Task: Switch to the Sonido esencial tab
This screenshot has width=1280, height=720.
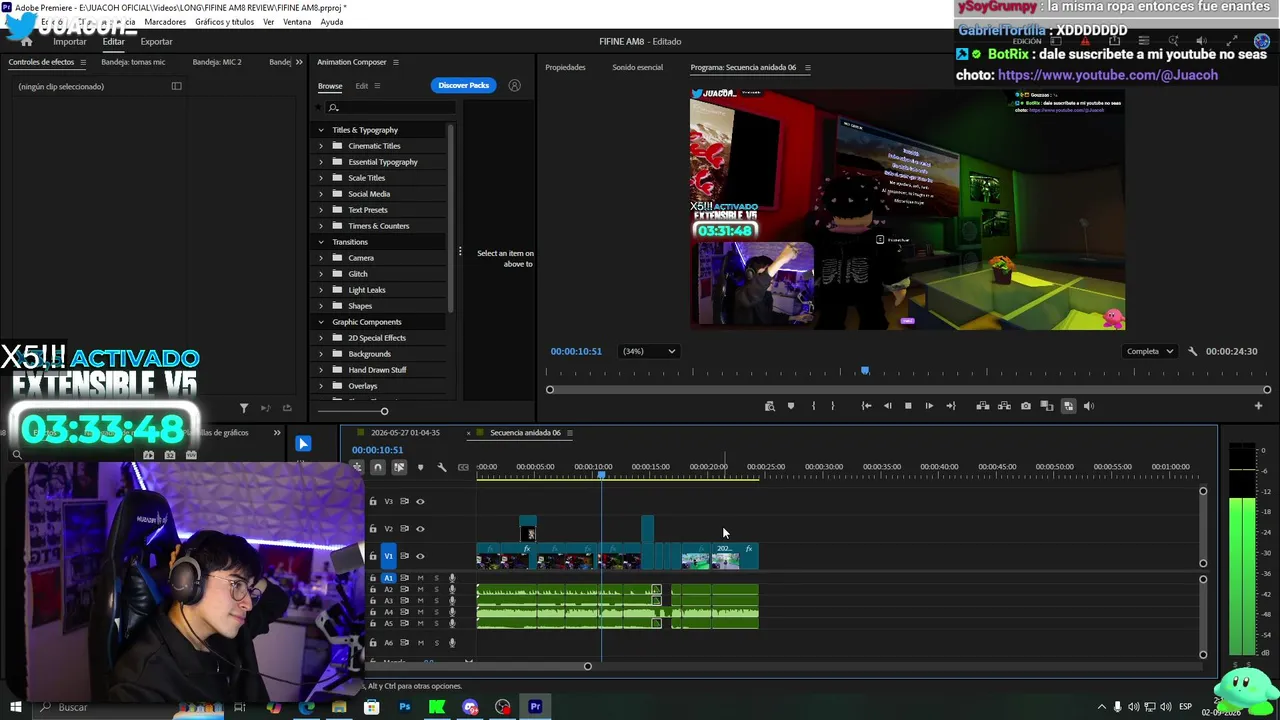Action: (637, 67)
